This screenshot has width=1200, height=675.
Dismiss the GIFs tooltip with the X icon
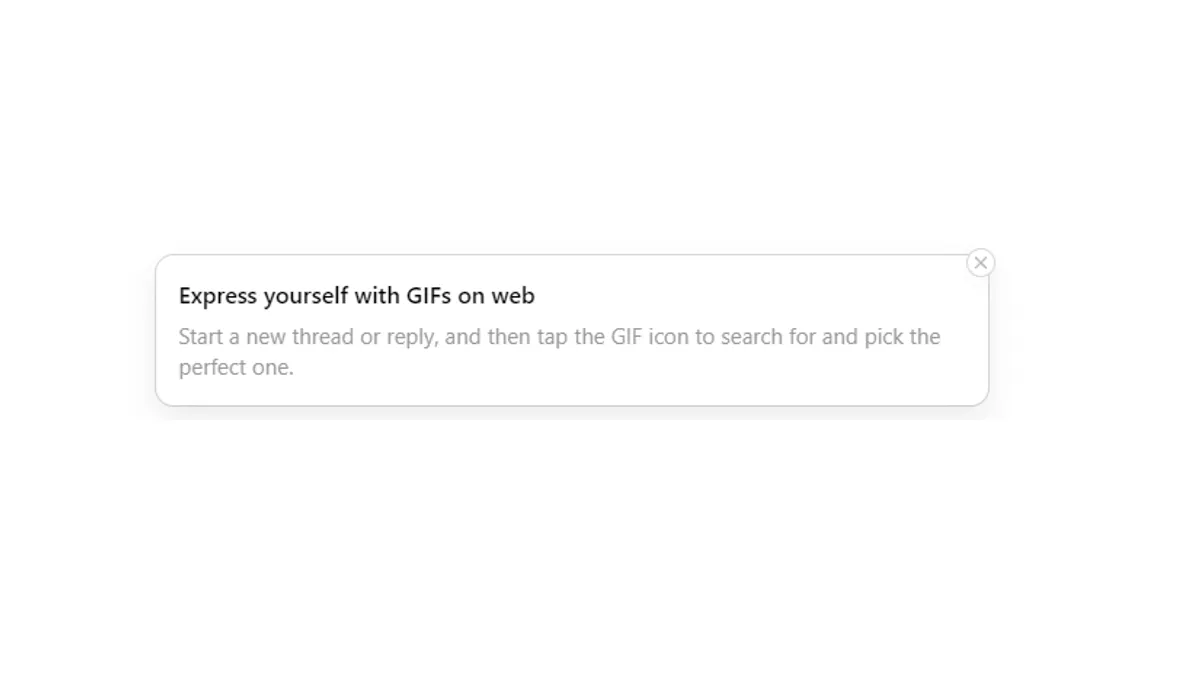(x=980, y=263)
